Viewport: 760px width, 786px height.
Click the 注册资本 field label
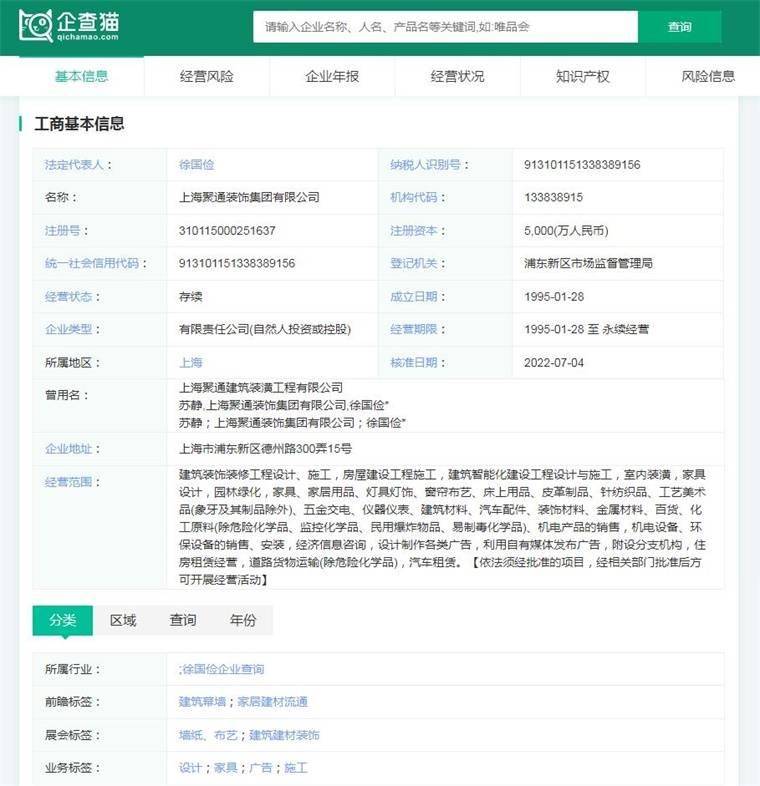[417, 231]
